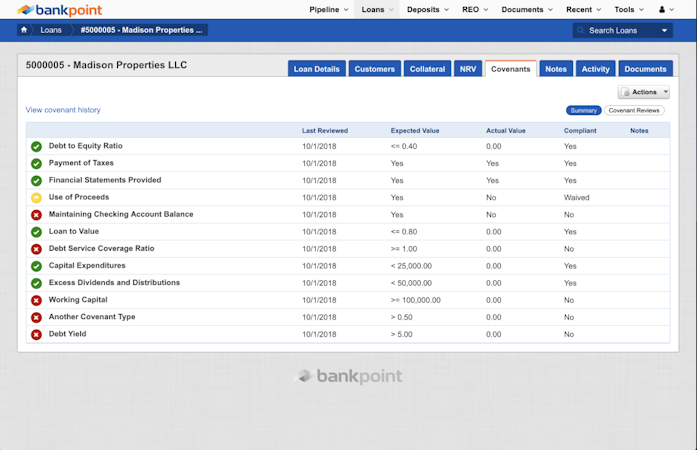697x450 pixels.
Task: Click red X icon for Debt Yield
Action: coord(36,335)
